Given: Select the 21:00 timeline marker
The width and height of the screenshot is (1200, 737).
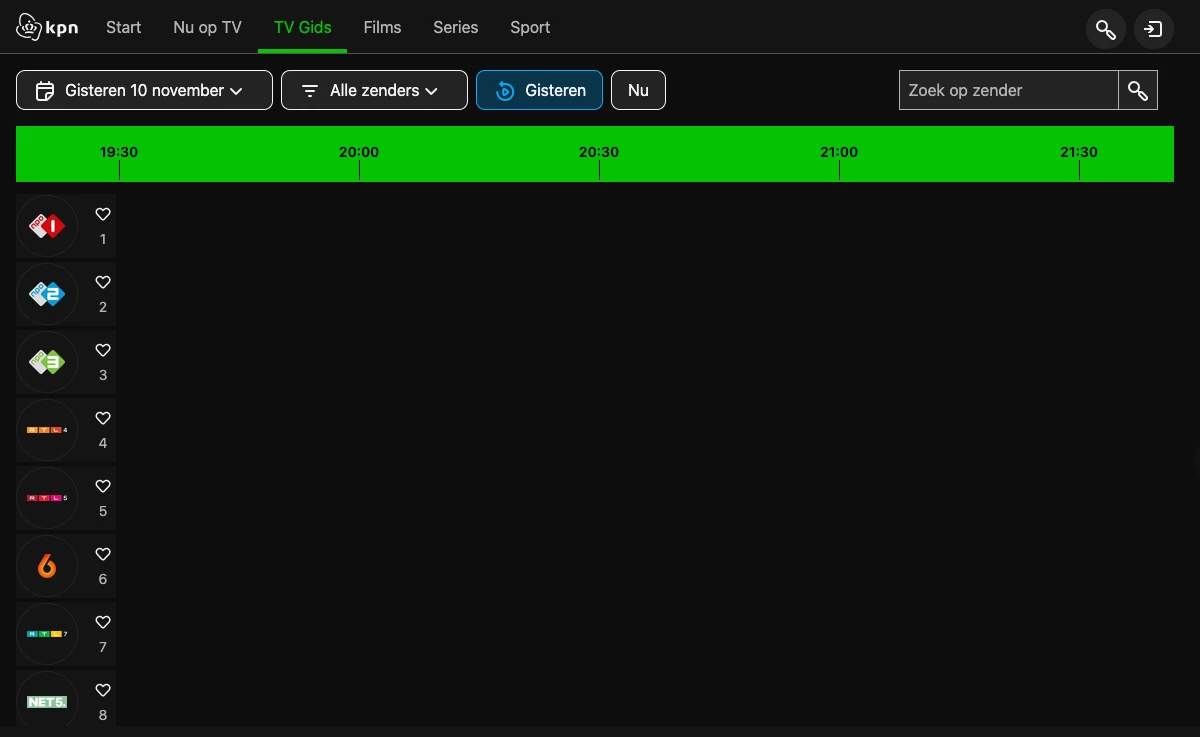Looking at the screenshot, I should click(x=839, y=152).
